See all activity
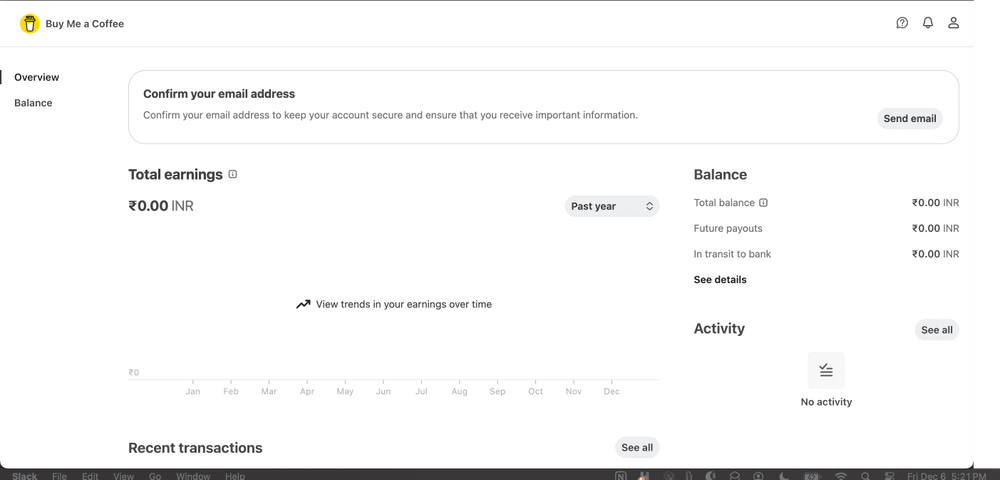Viewport: 1000px width, 480px height. 936,330
